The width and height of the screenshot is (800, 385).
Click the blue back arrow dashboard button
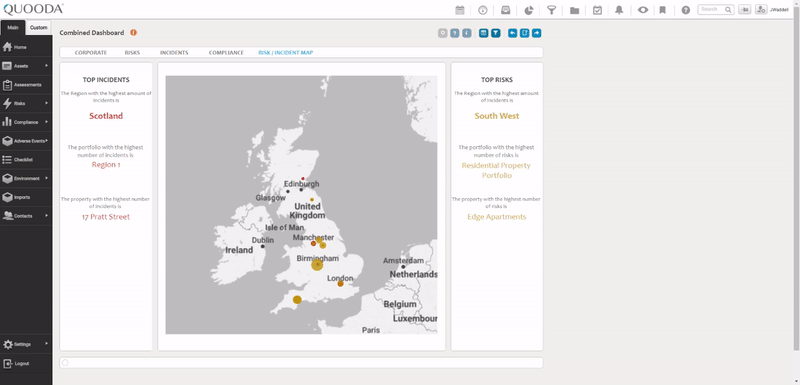512,33
